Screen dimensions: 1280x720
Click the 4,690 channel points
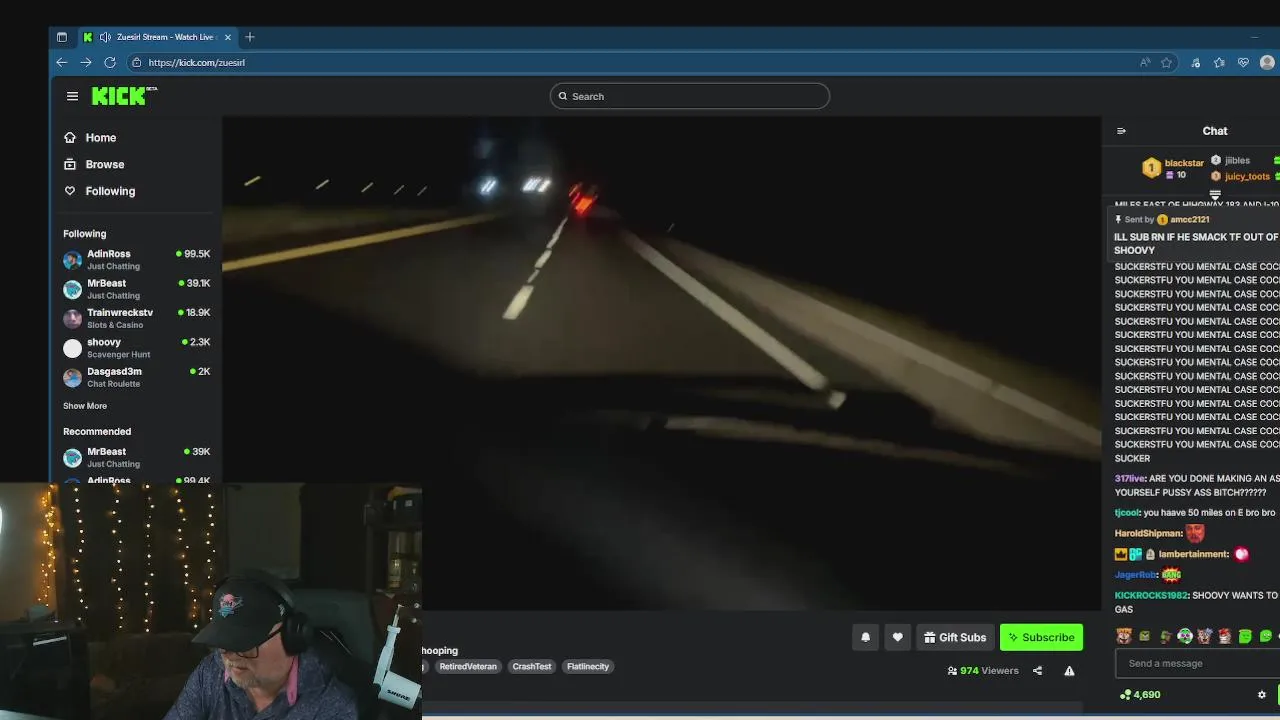[1141, 695]
